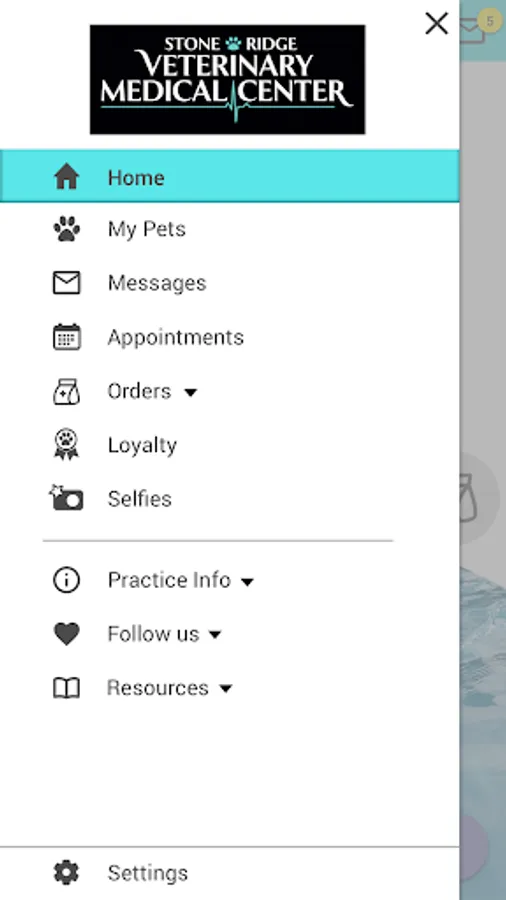The width and height of the screenshot is (506, 900).
Task: Click the house icon beside Home
Action: click(x=67, y=176)
